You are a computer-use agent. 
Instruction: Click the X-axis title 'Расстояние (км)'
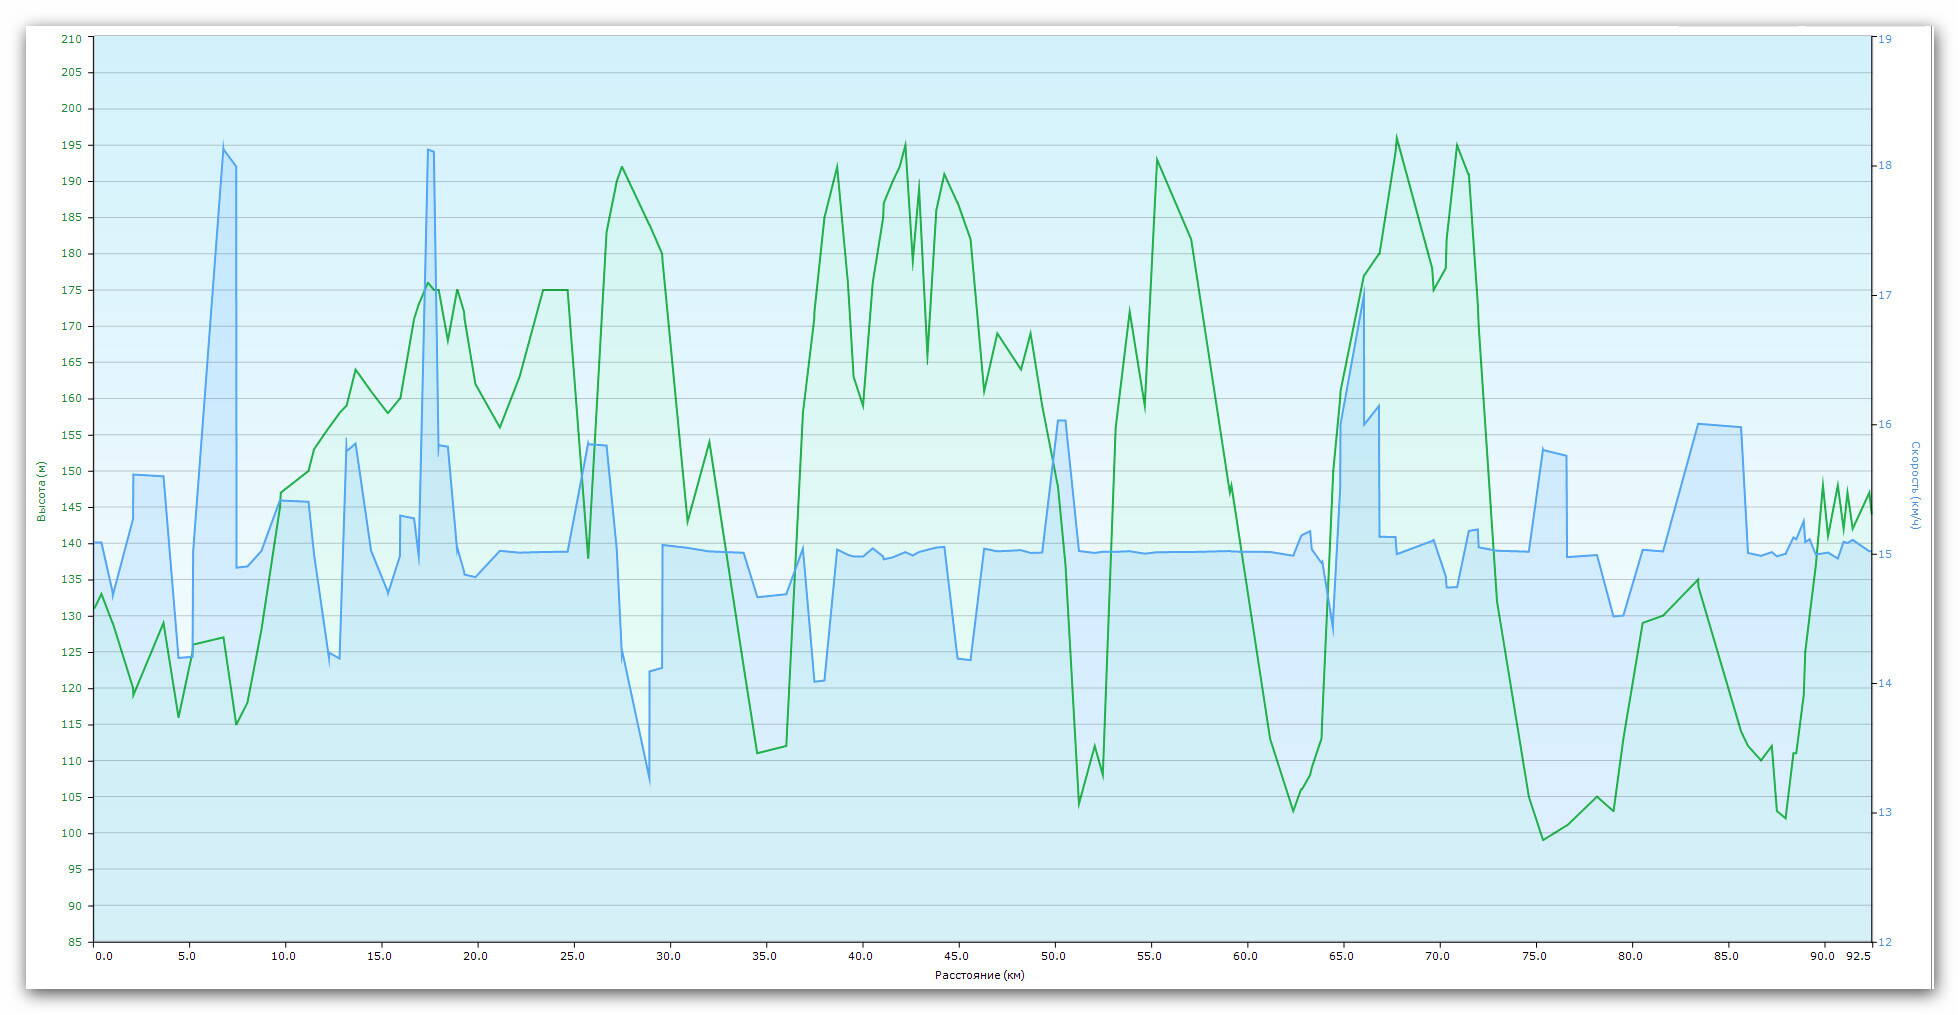tap(979, 975)
